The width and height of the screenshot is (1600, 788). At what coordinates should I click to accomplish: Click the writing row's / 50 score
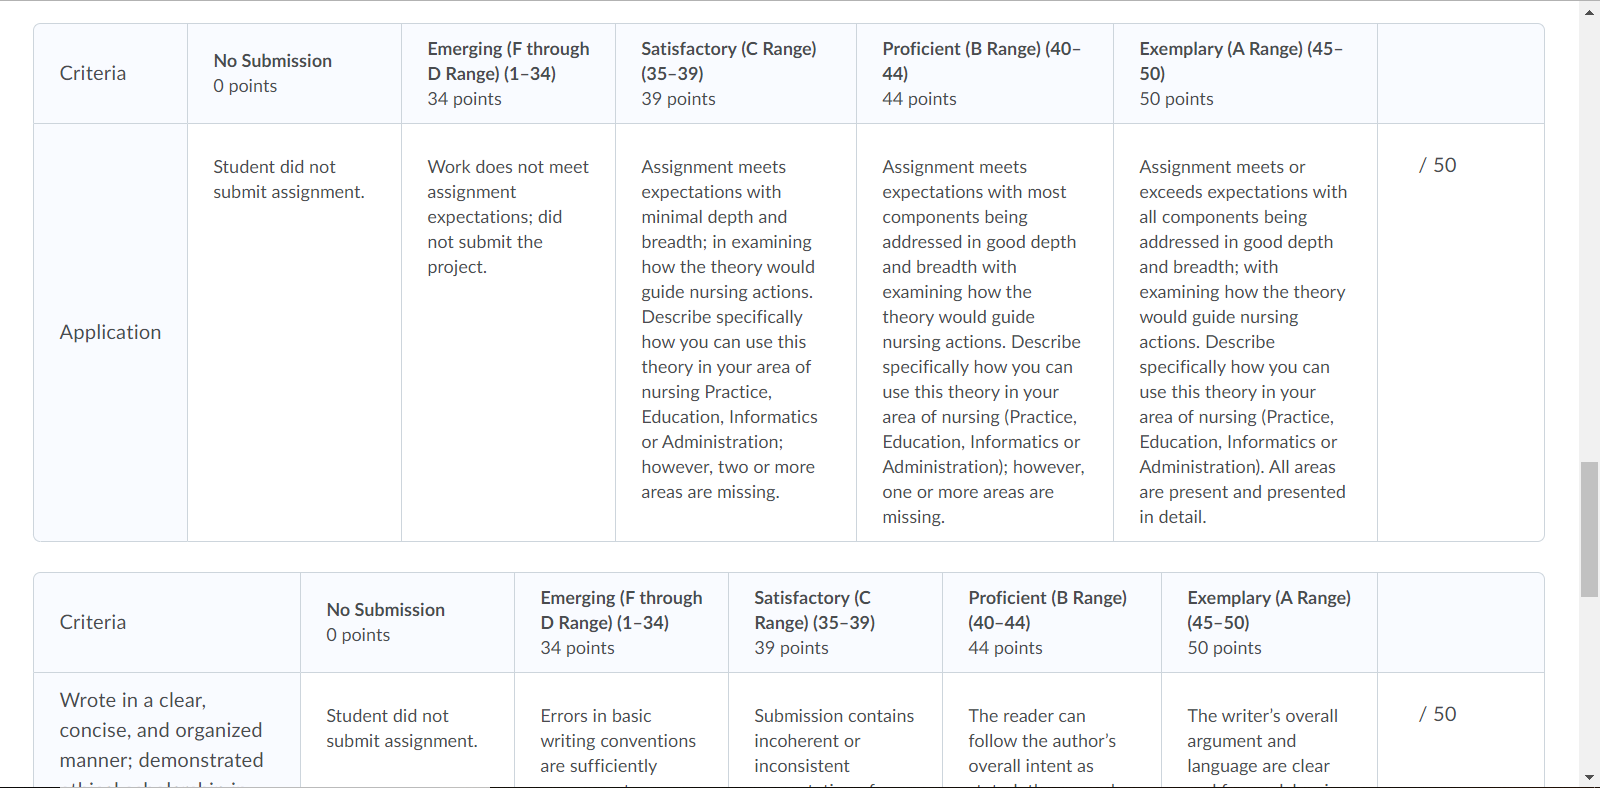point(1437,714)
